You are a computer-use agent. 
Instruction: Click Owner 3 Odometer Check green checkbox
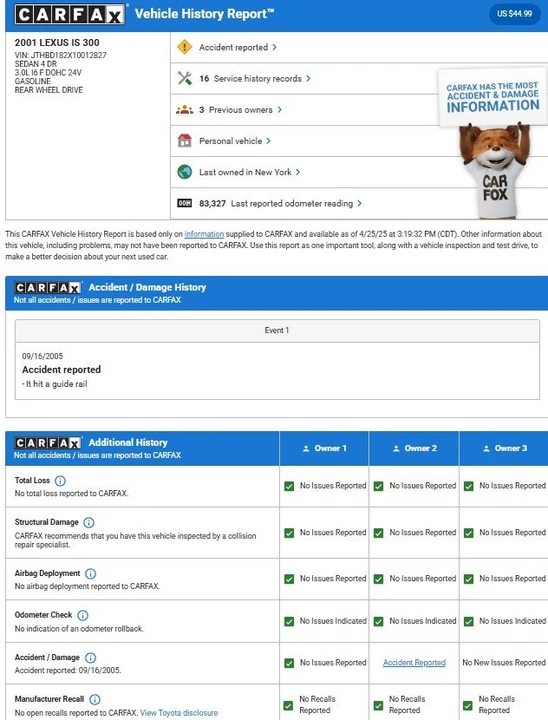pos(469,621)
